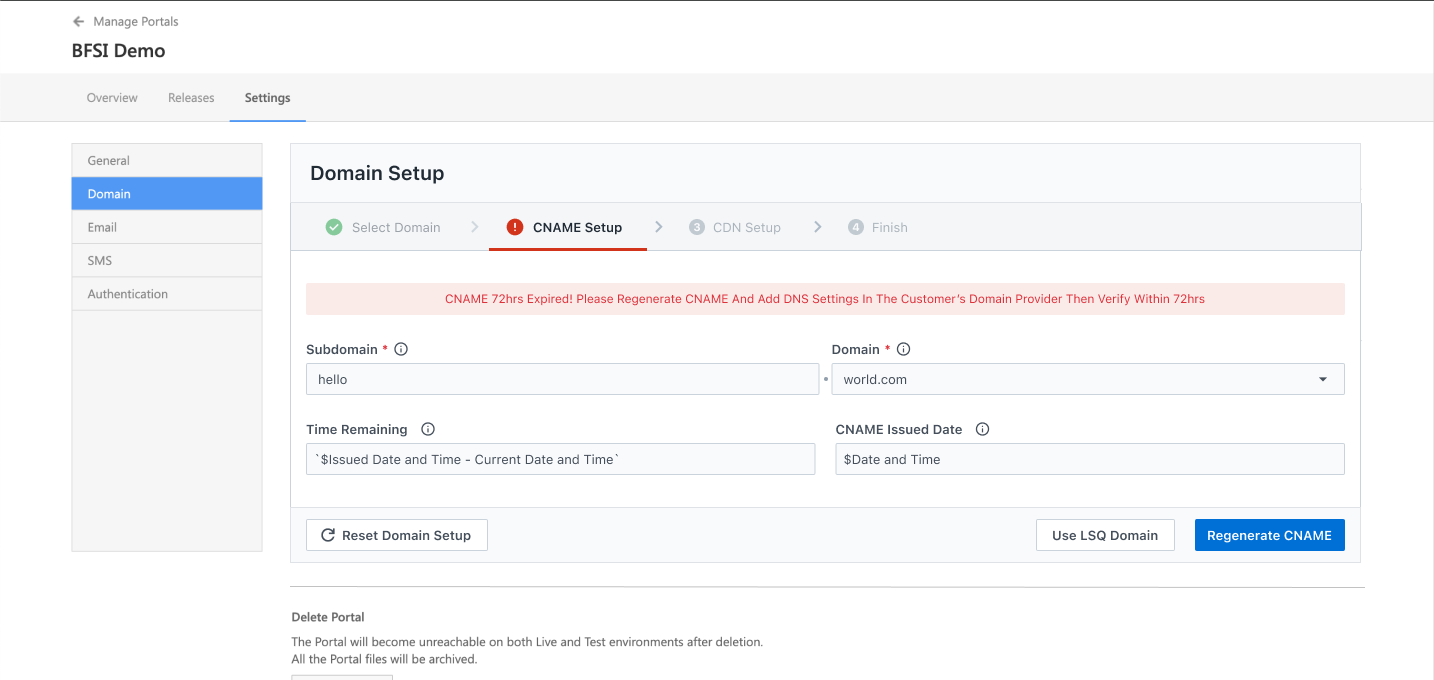The image size is (1434, 680).
Task: Click the info icon beside Domain label
Action: pos(903,348)
